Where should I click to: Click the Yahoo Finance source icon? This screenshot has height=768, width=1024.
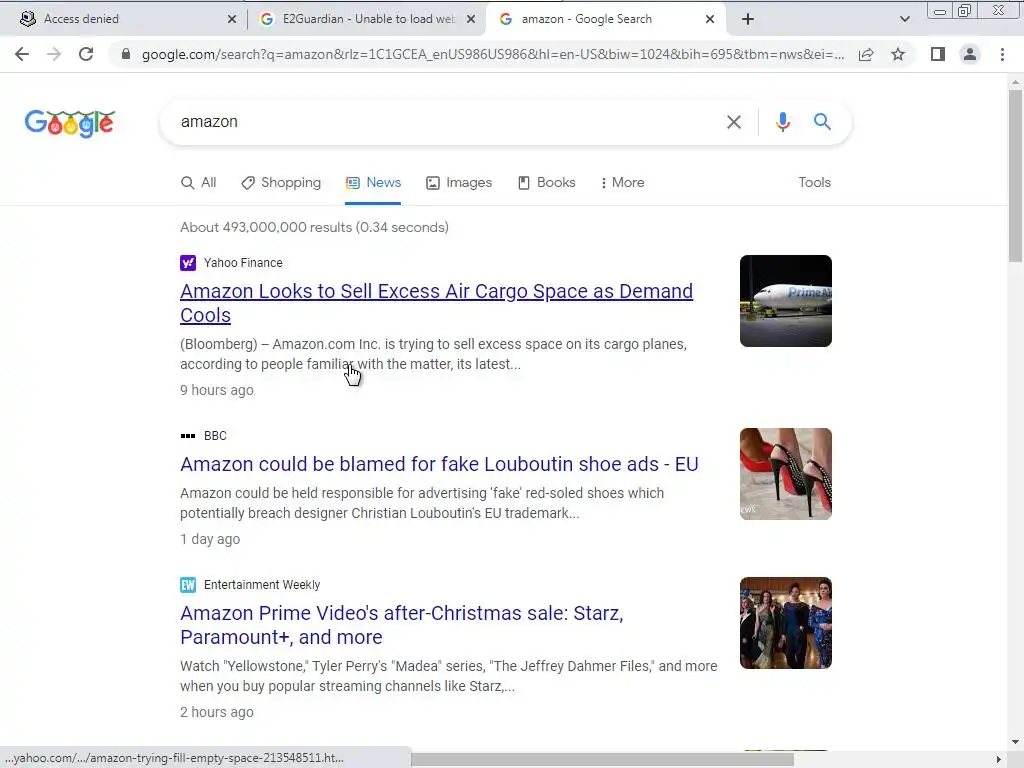(188, 263)
